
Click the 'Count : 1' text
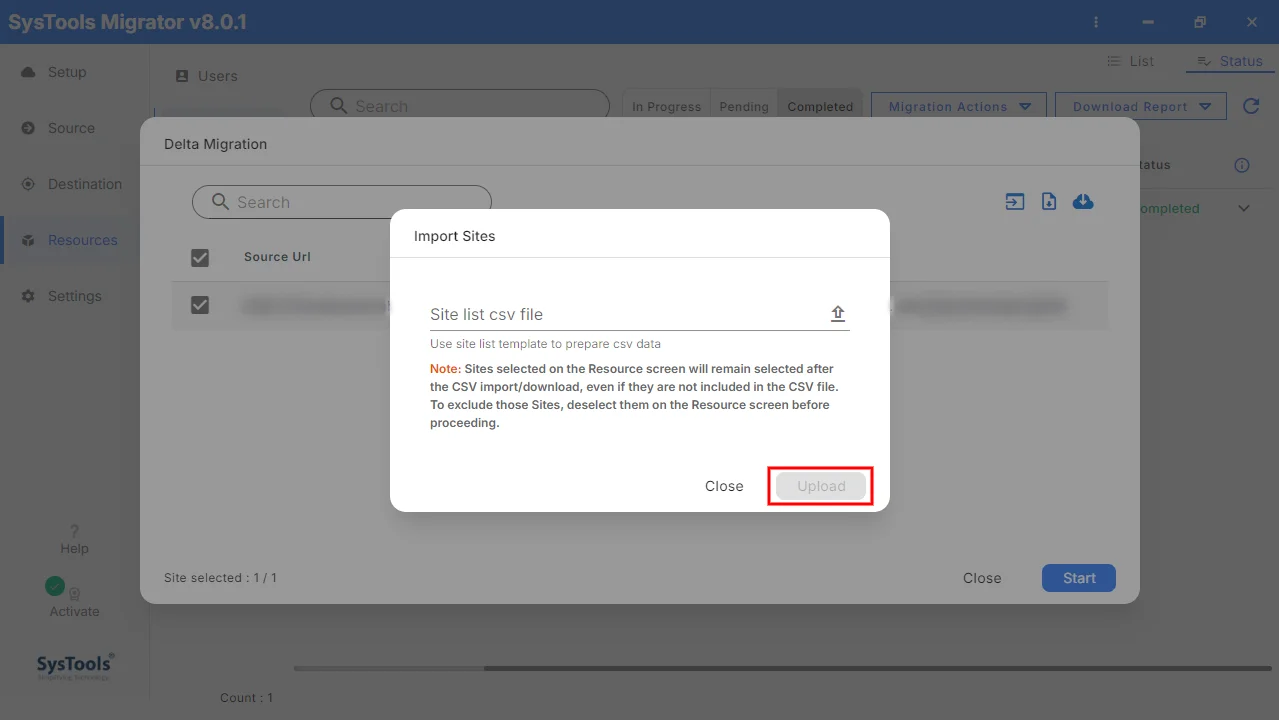pyautogui.click(x=246, y=698)
